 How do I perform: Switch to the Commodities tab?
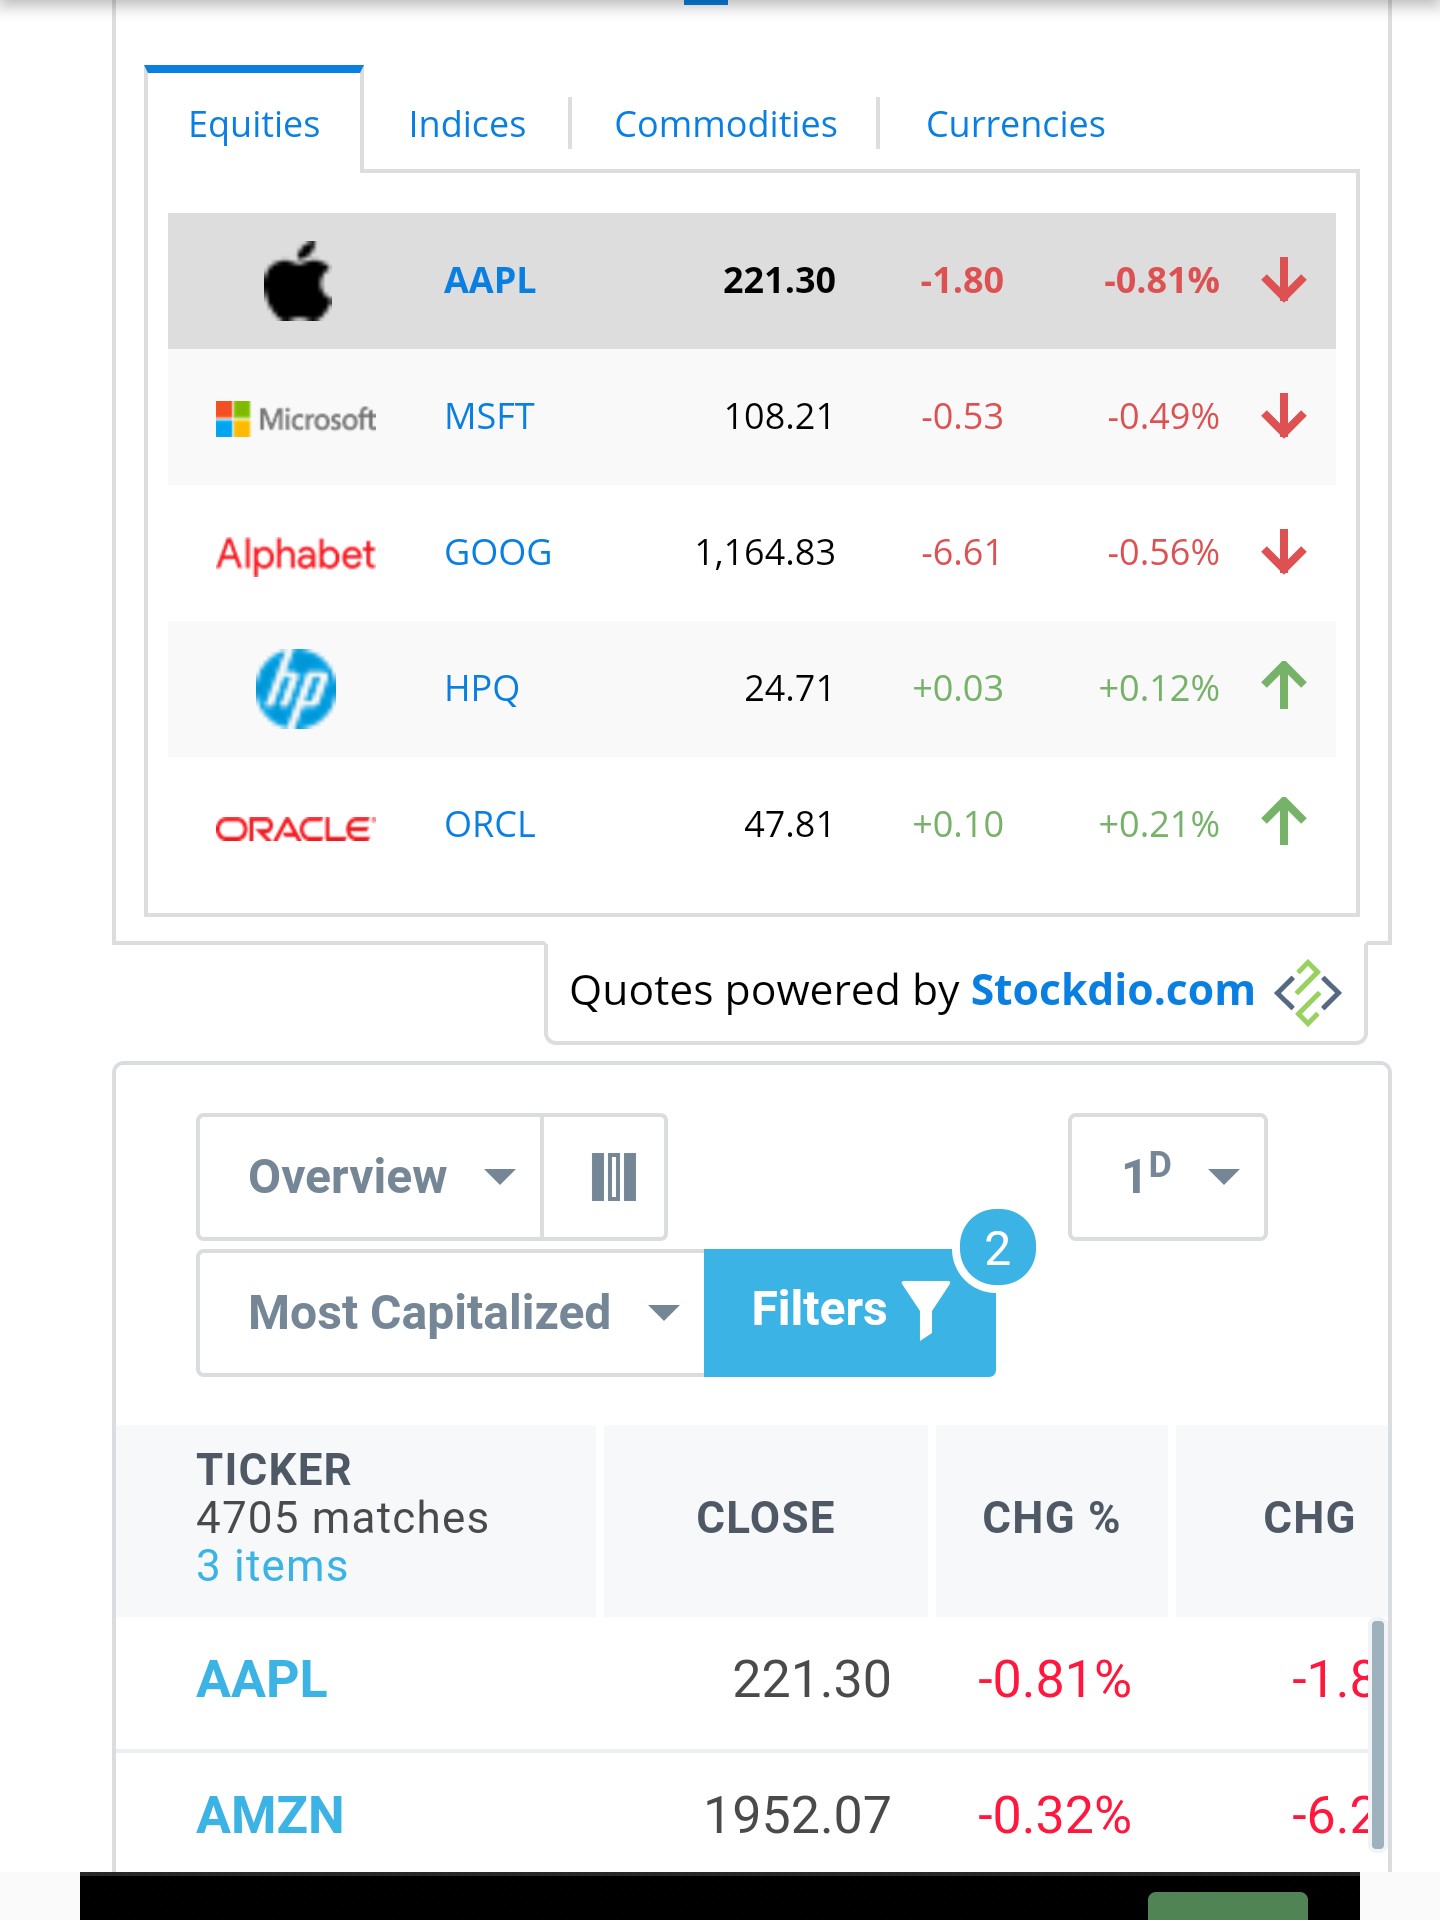coord(725,125)
